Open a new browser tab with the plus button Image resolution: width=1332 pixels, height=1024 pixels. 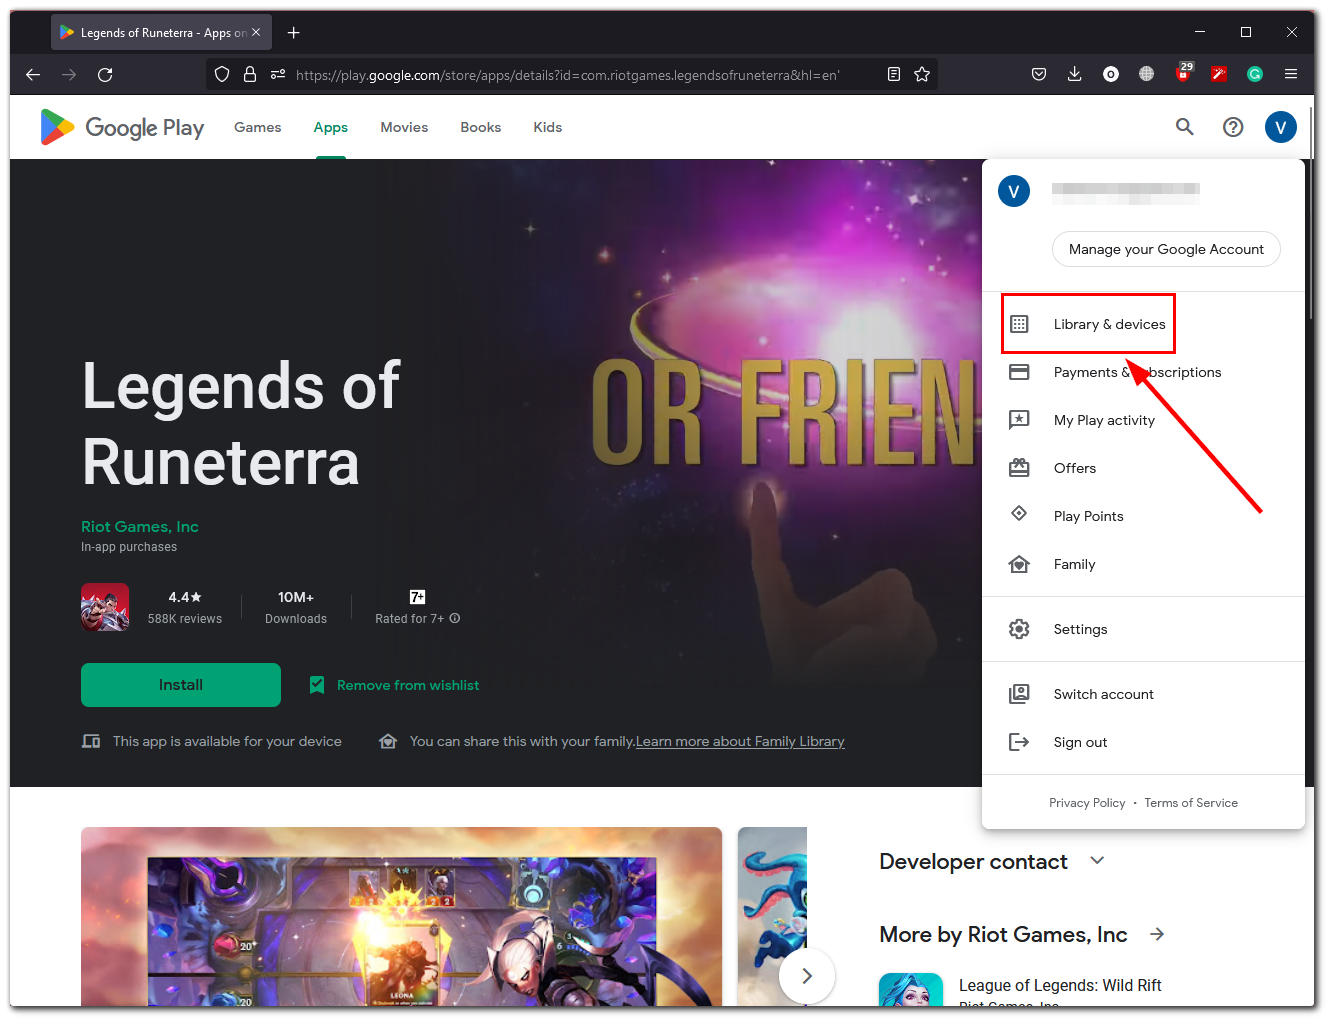[x=293, y=32]
